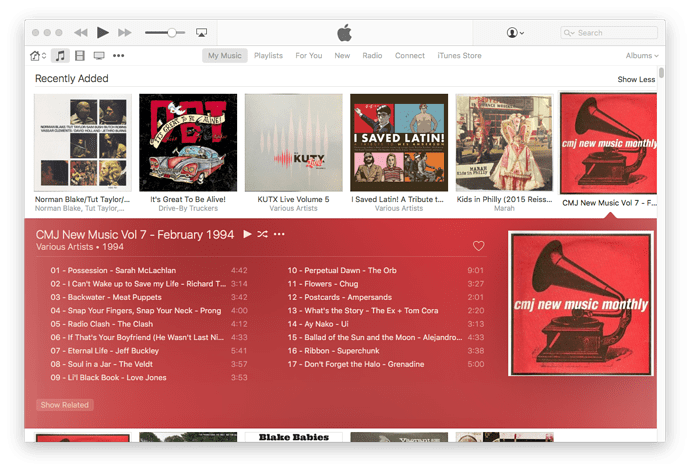The height and width of the screenshot is (471, 690).
Task: Click the large CMJ album artwork
Action: [x=581, y=304]
